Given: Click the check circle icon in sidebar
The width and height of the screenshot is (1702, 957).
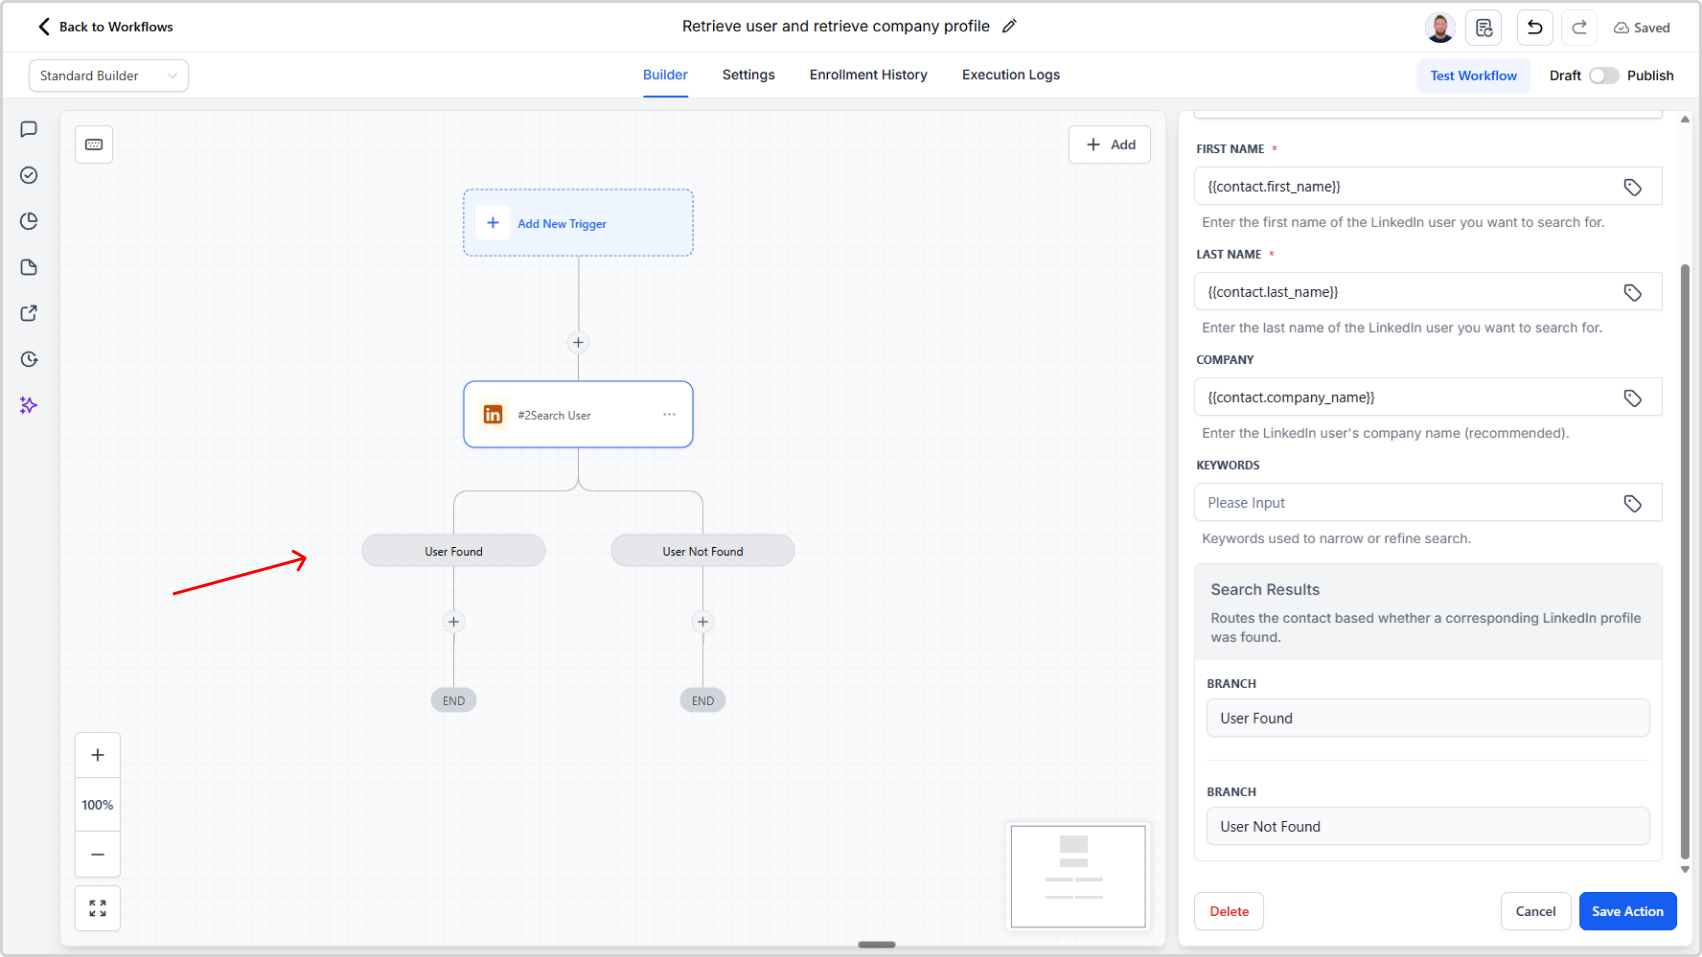Looking at the screenshot, I should coord(28,174).
